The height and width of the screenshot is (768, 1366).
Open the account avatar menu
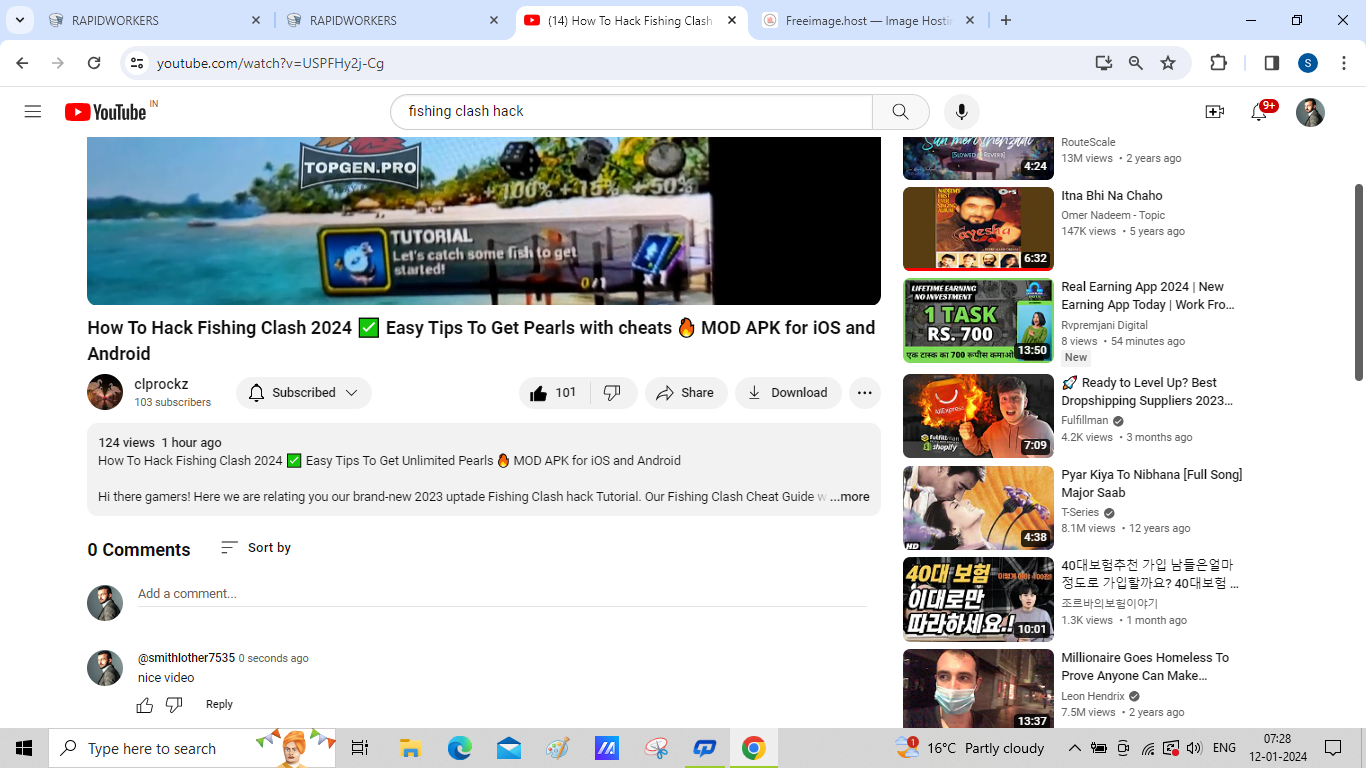click(x=1310, y=112)
